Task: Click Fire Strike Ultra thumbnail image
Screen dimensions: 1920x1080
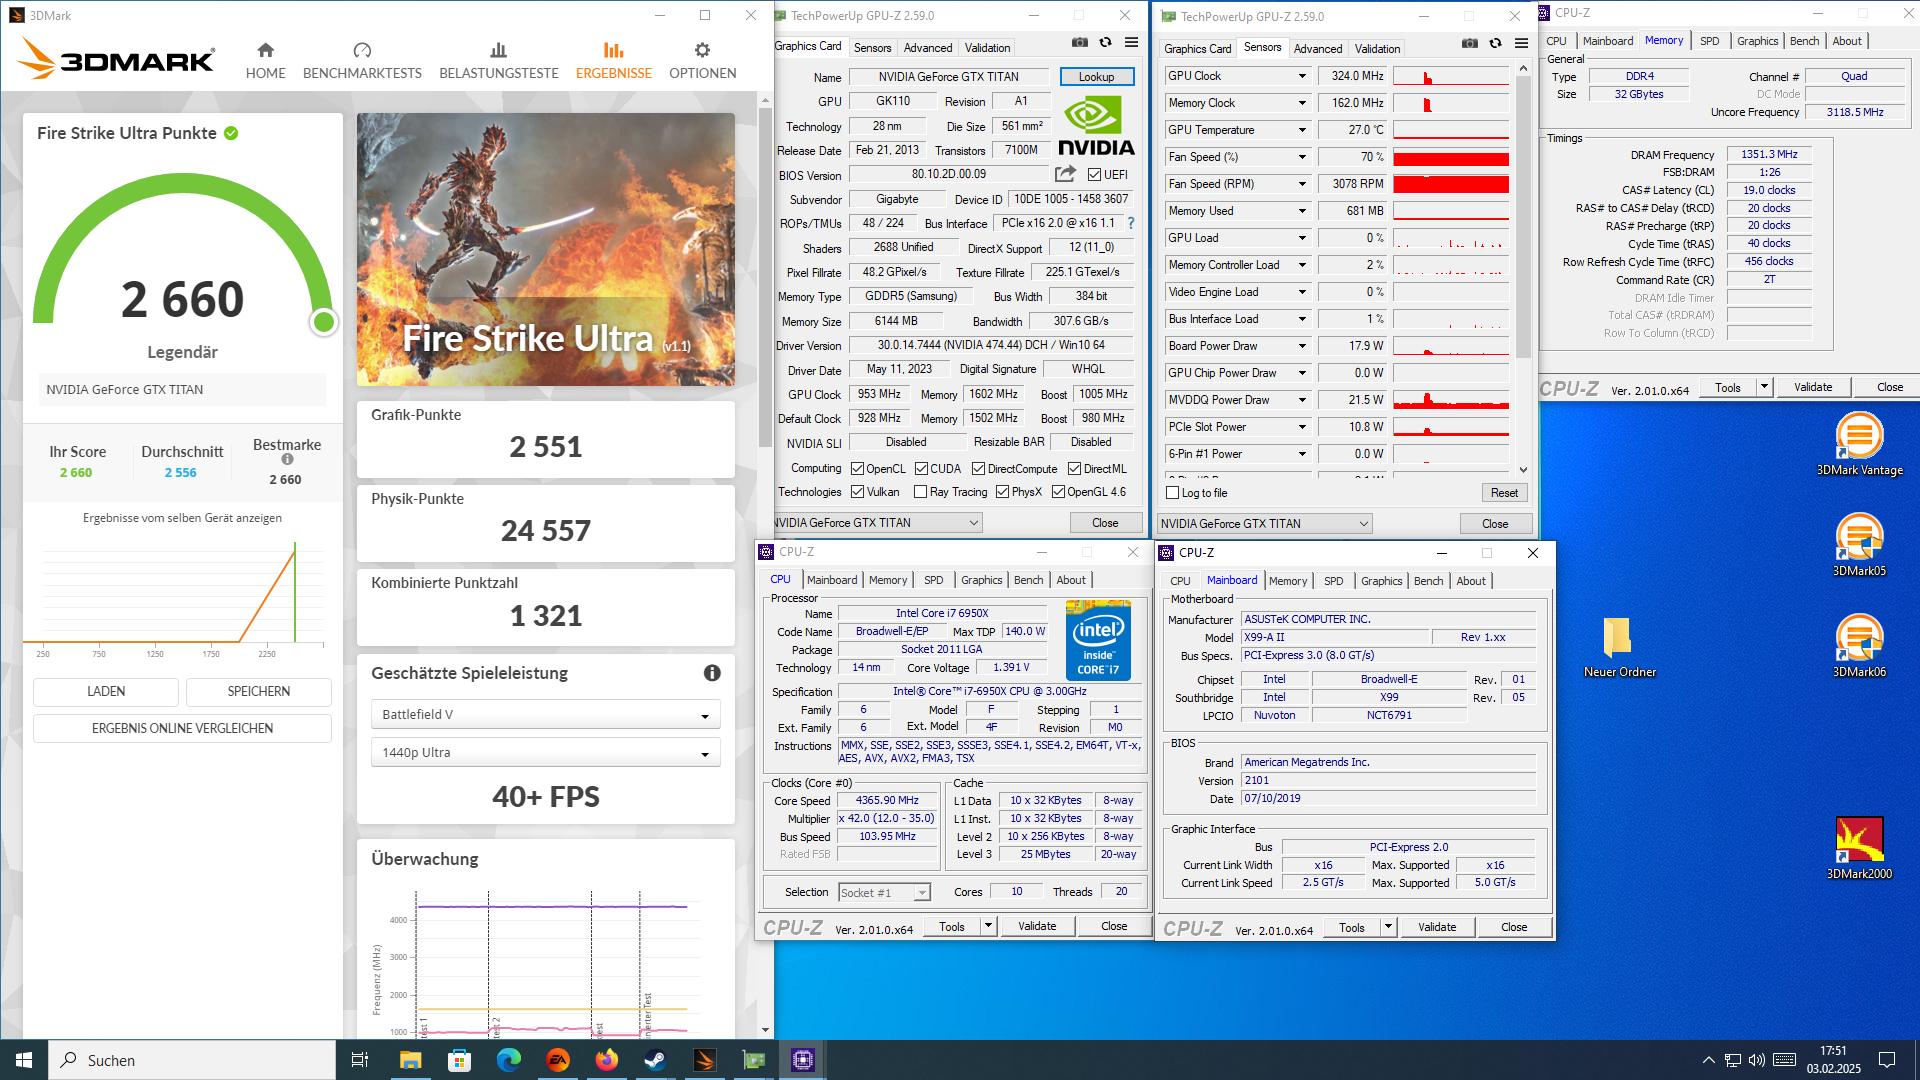Action: tap(546, 249)
